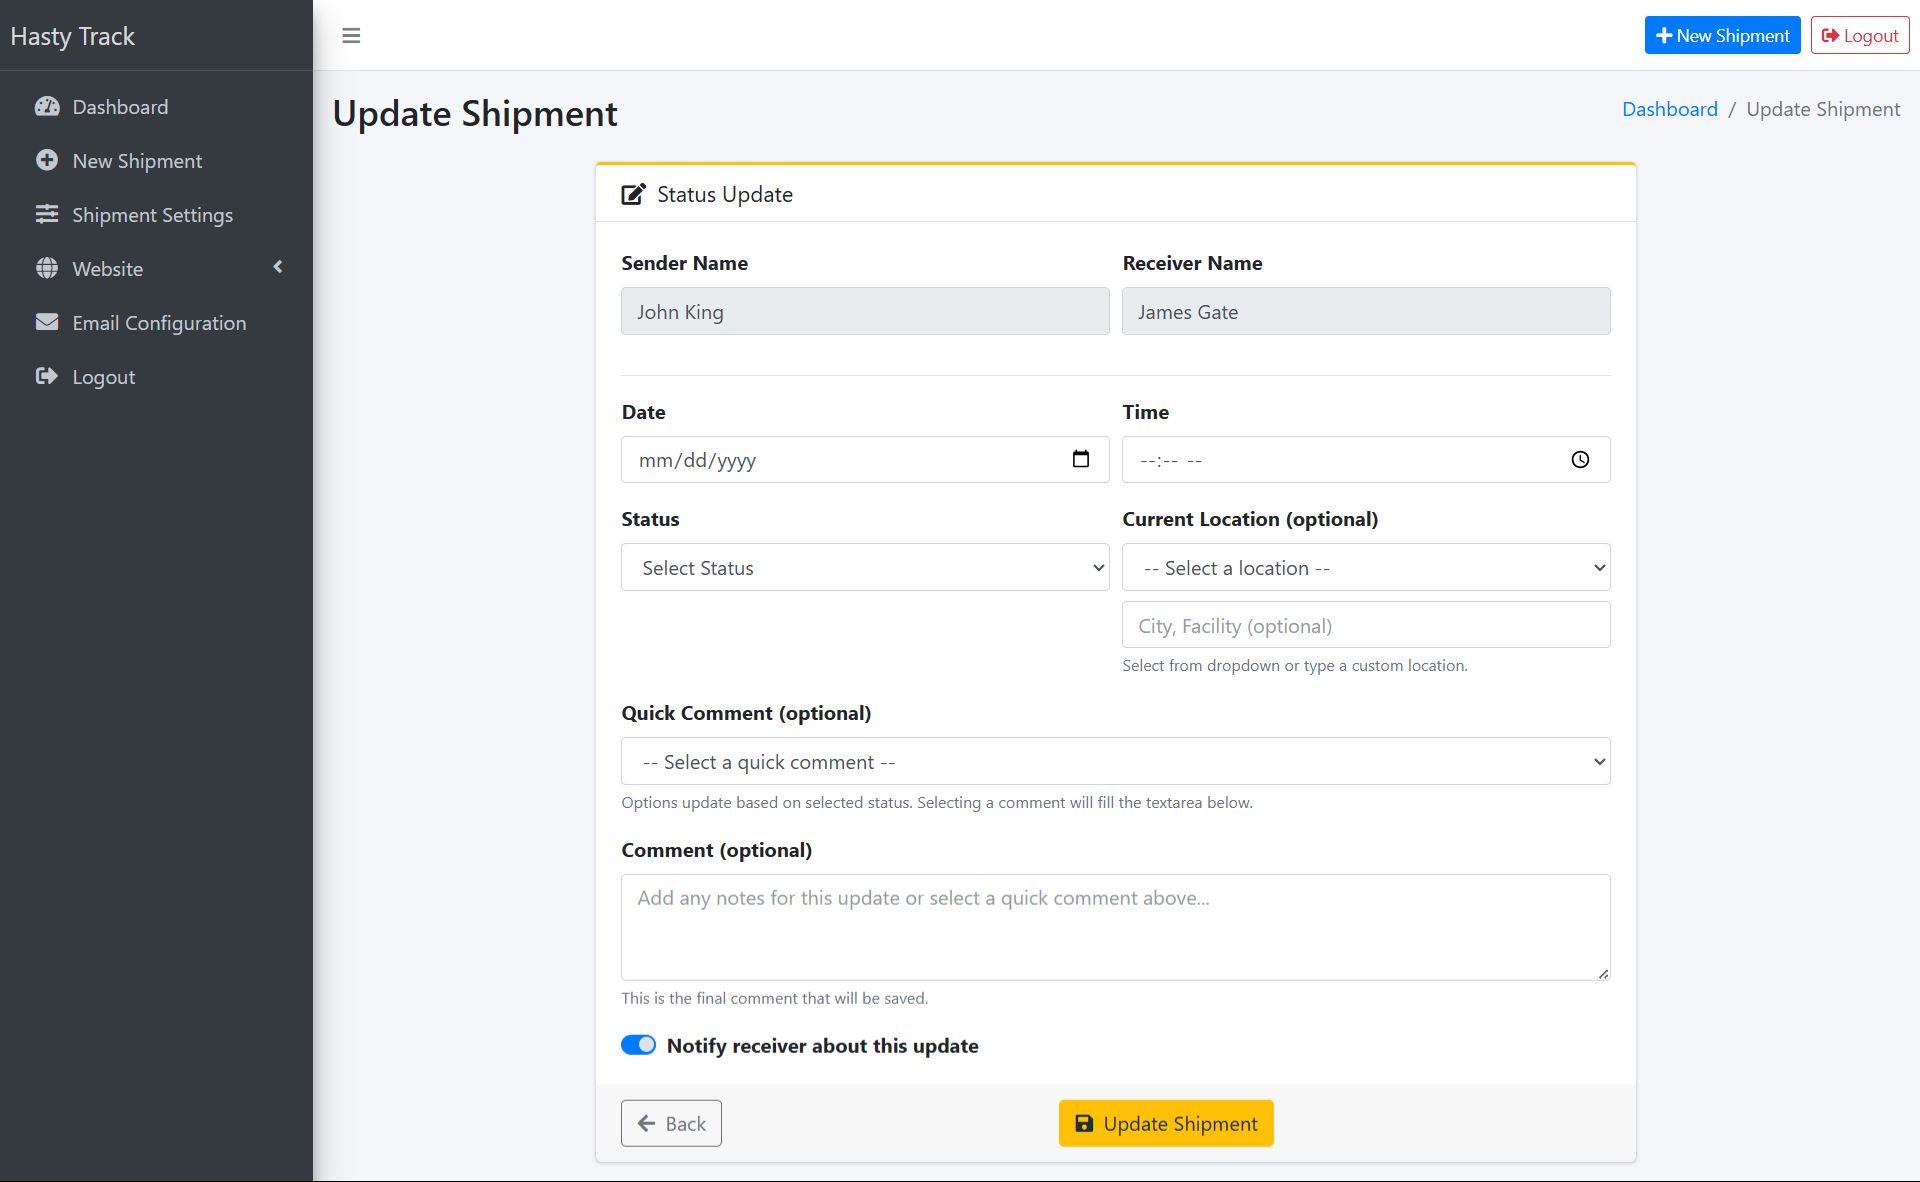Click the Back button

click(671, 1123)
